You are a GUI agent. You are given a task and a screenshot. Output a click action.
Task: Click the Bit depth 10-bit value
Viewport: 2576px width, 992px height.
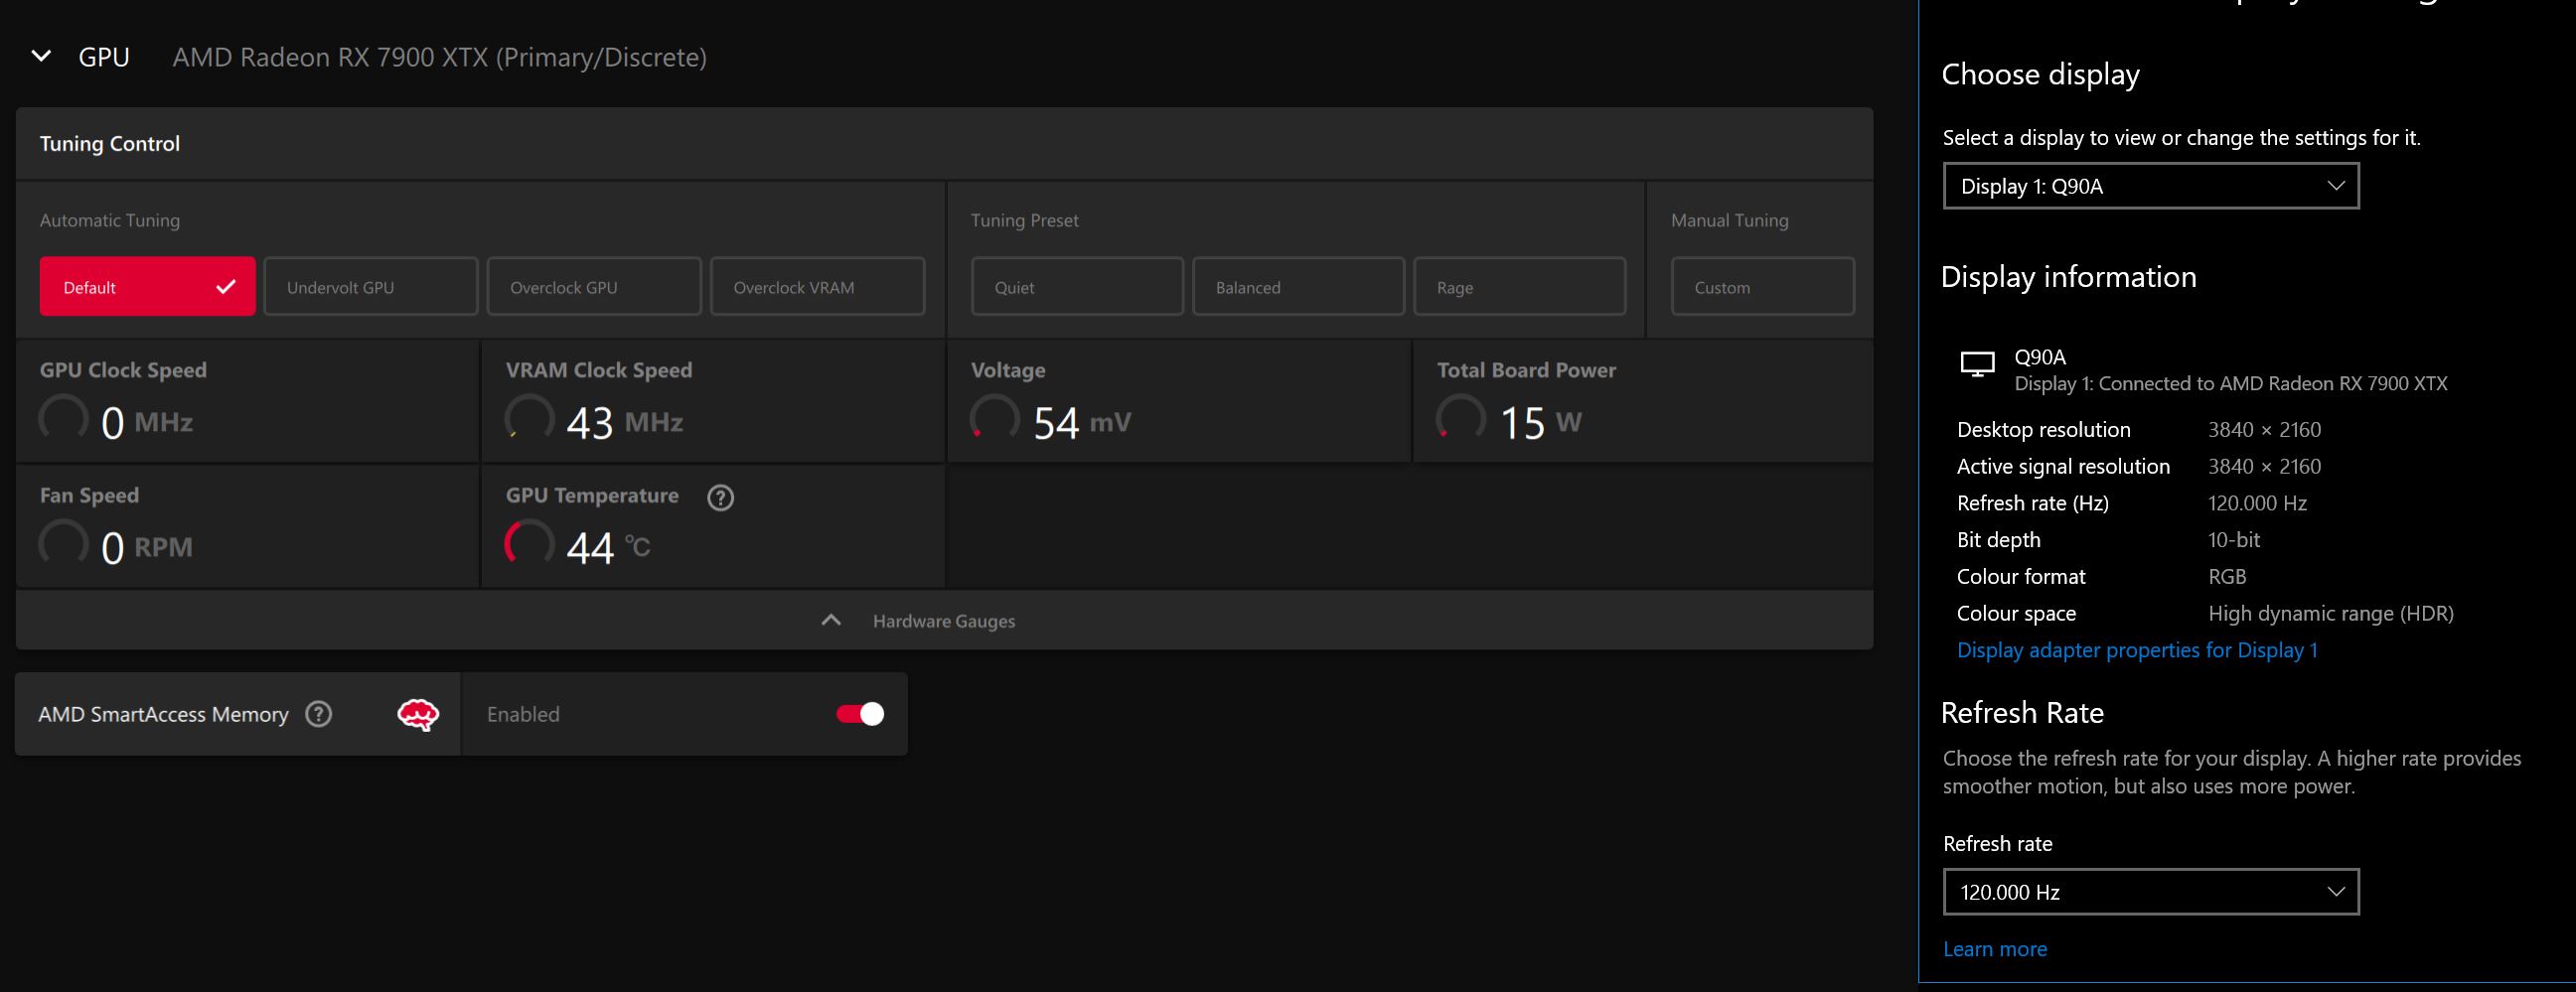[x=2233, y=540]
